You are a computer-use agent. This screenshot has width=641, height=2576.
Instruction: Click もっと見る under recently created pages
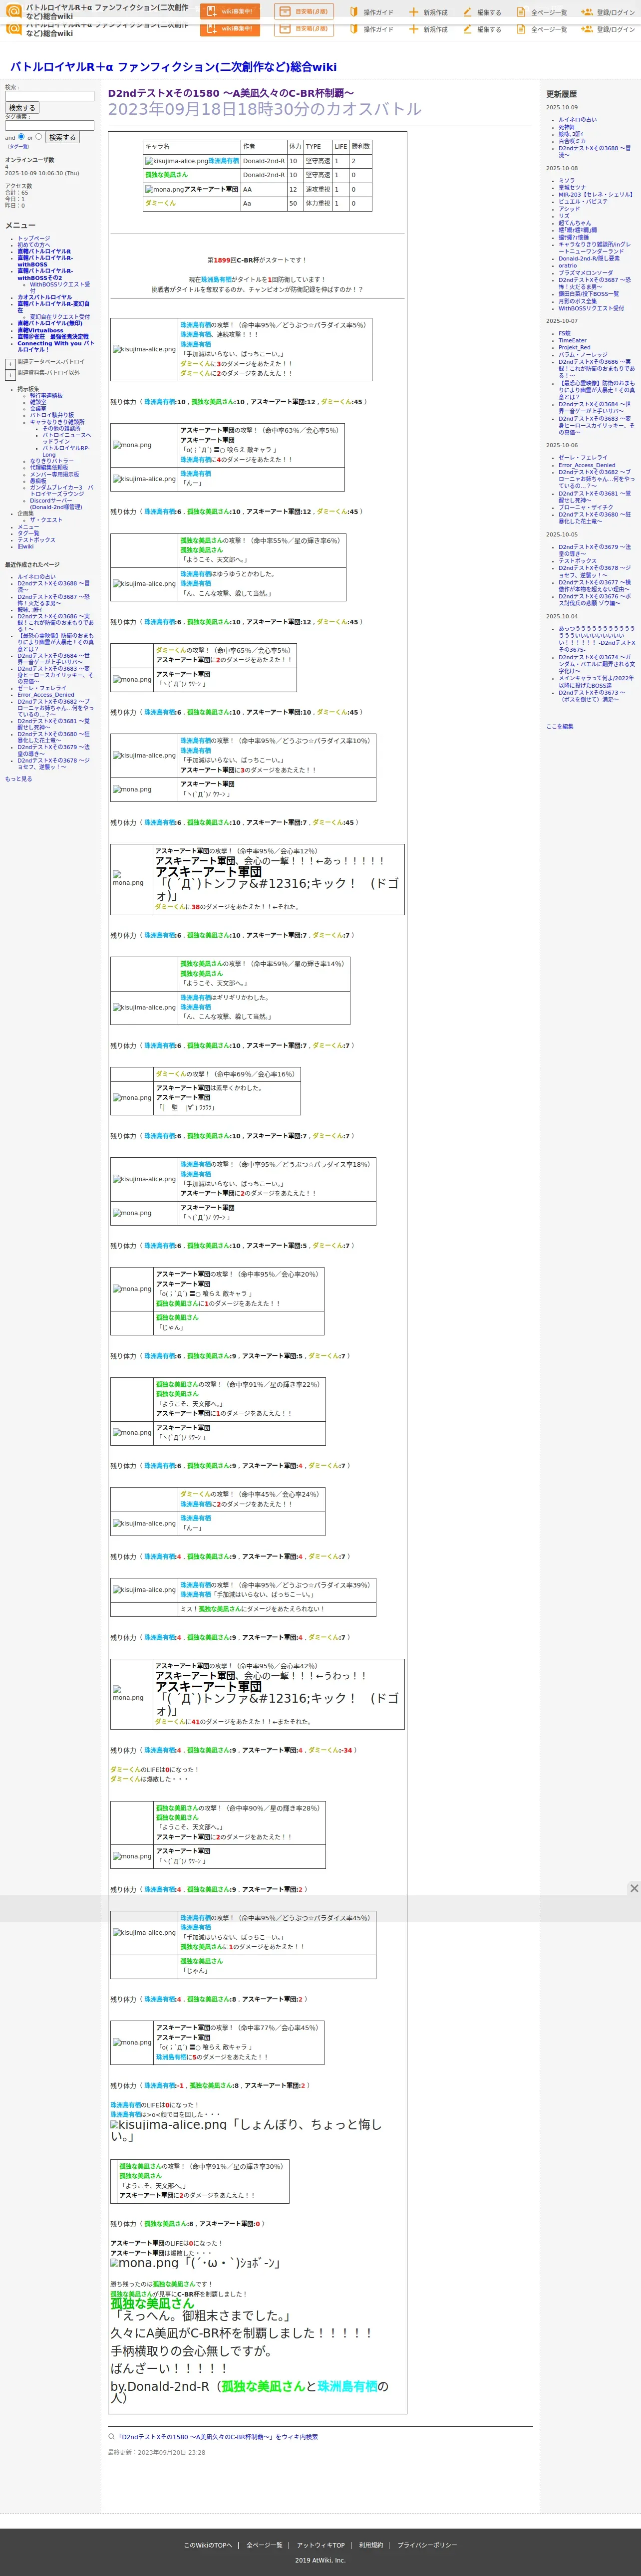click(18, 779)
